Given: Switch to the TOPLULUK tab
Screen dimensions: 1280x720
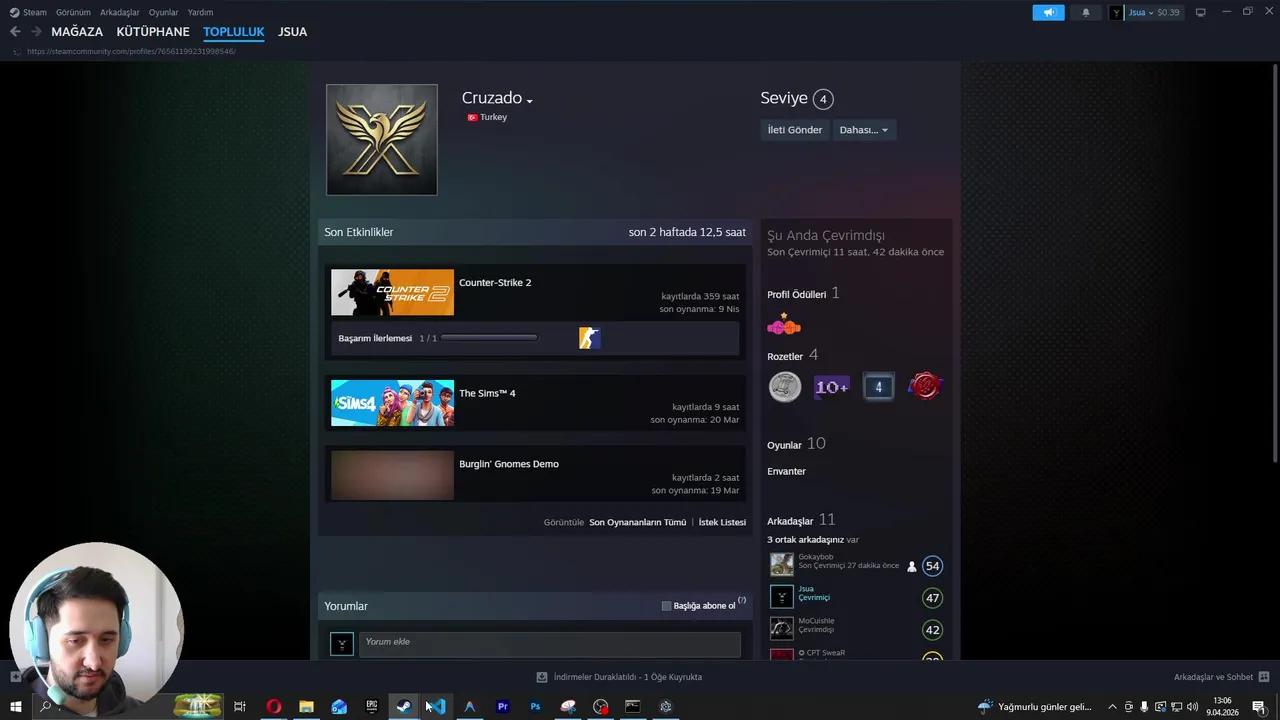Looking at the screenshot, I should pyautogui.click(x=234, y=32).
